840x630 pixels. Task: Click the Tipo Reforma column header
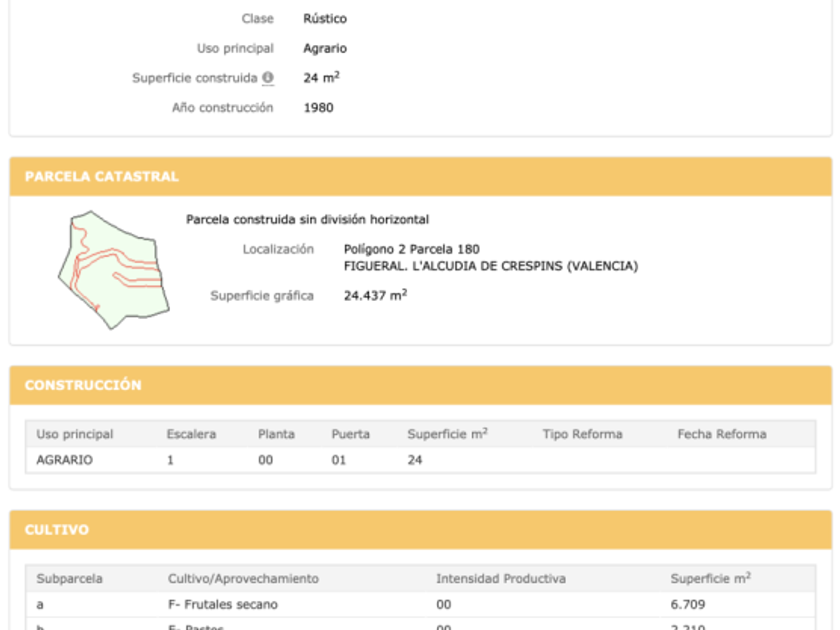582,434
